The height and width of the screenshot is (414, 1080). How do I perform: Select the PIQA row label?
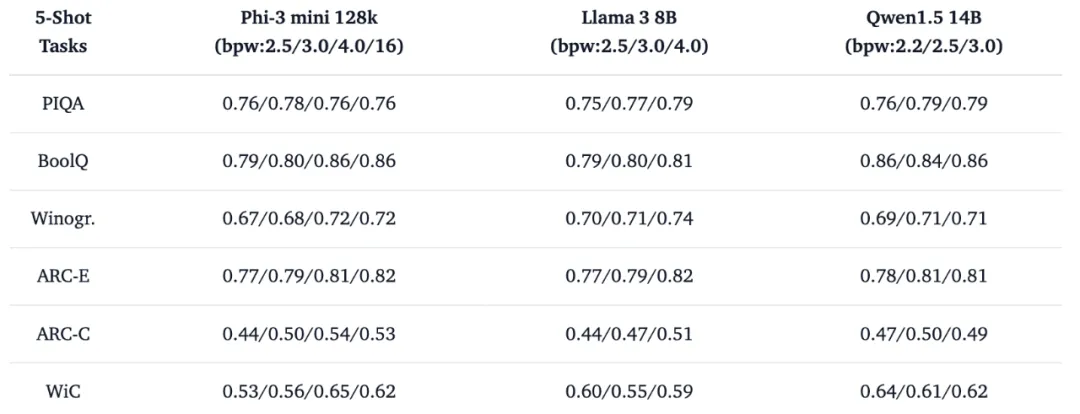(63, 103)
